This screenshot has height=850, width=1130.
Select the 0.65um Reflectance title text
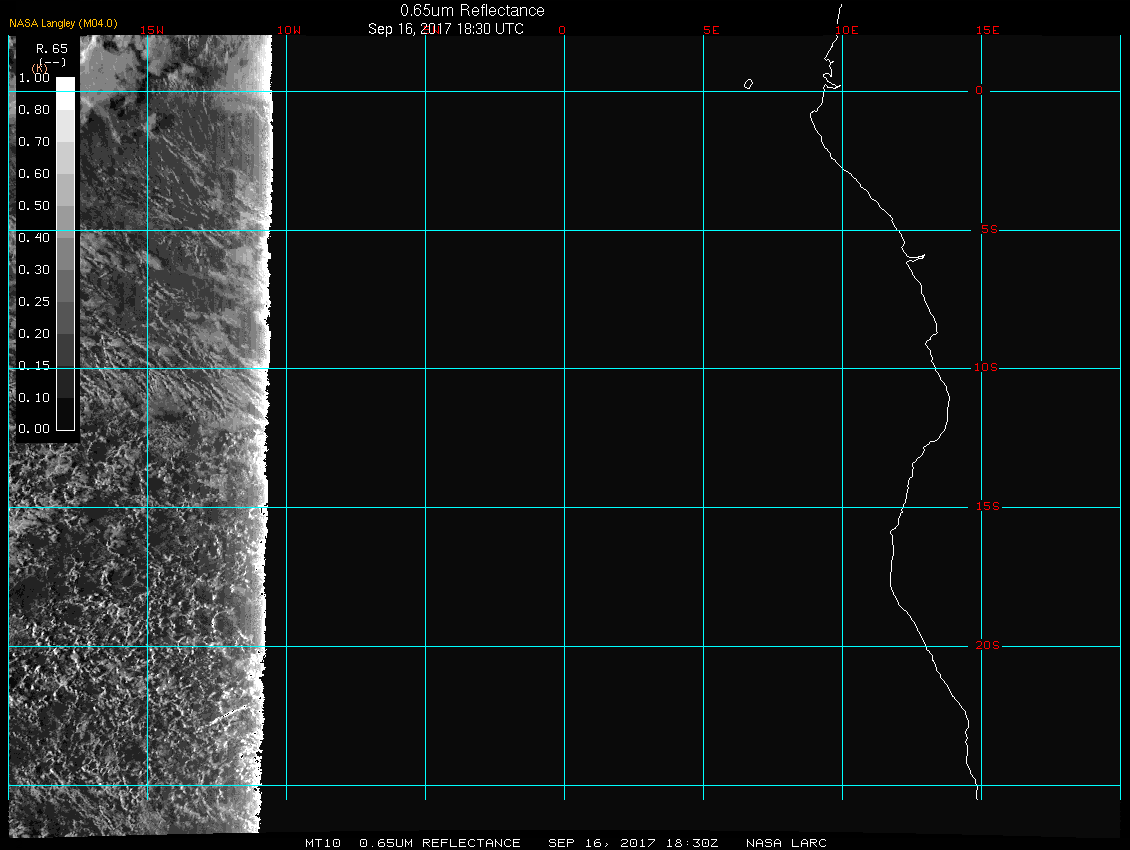(x=472, y=10)
